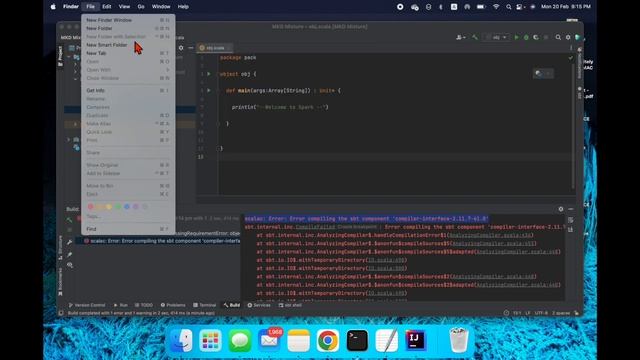Open Google Chrome from the Dock
The height and width of the screenshot is (360, 640).
point(327,340)
